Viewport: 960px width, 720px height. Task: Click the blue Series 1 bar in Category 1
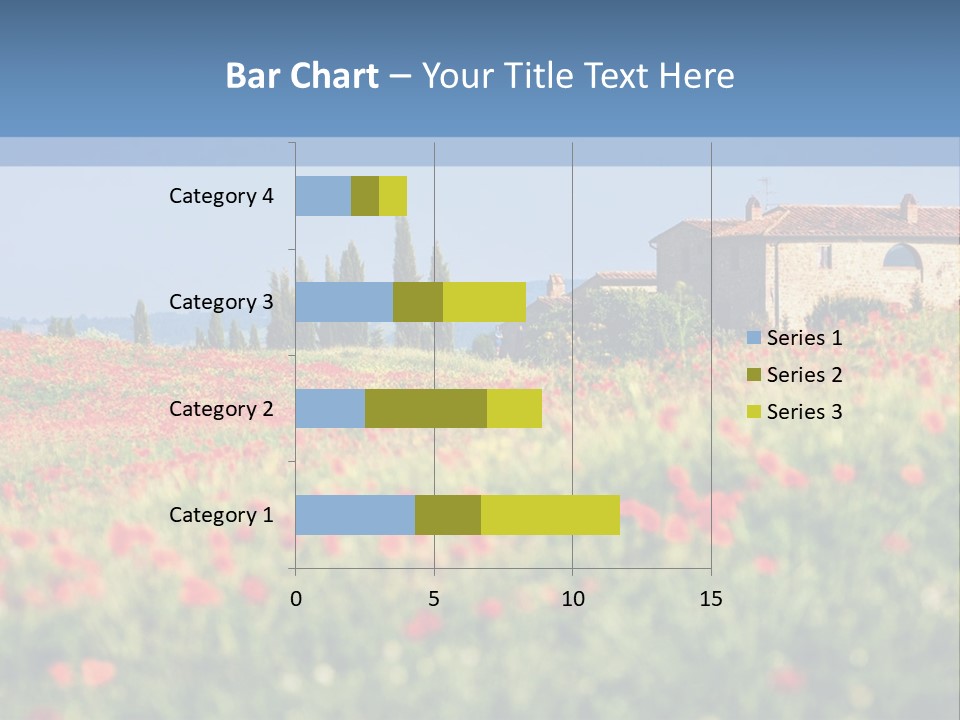click(x=355, y=515)
